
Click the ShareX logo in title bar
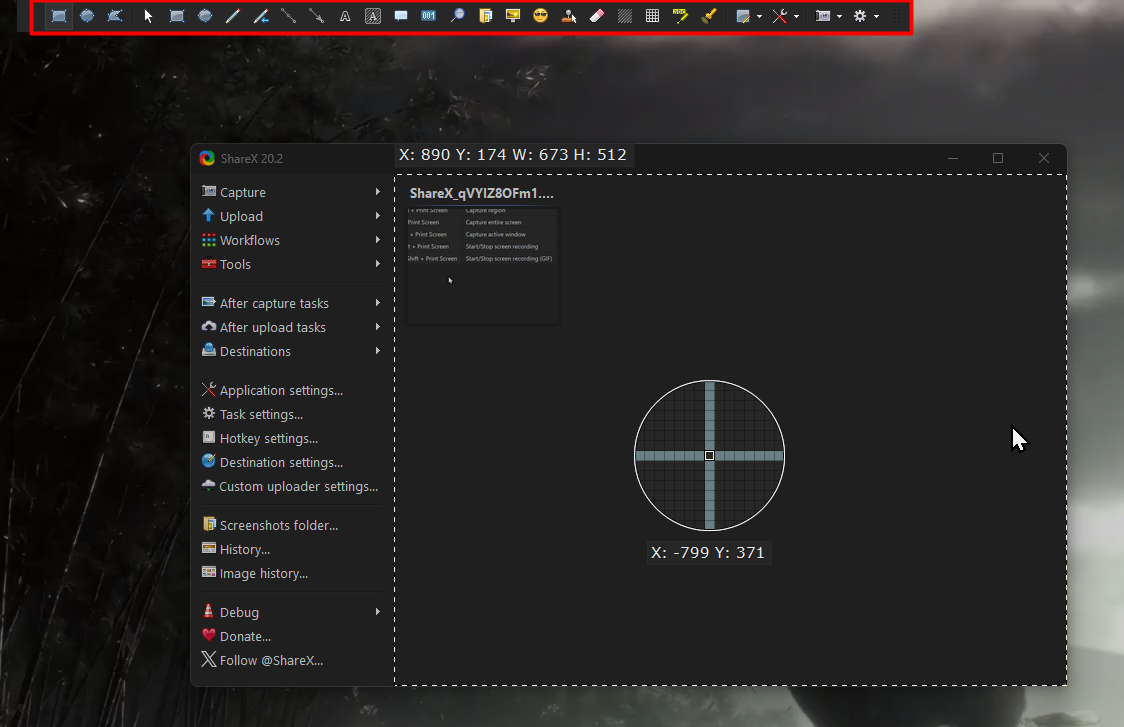click(207, 158)
